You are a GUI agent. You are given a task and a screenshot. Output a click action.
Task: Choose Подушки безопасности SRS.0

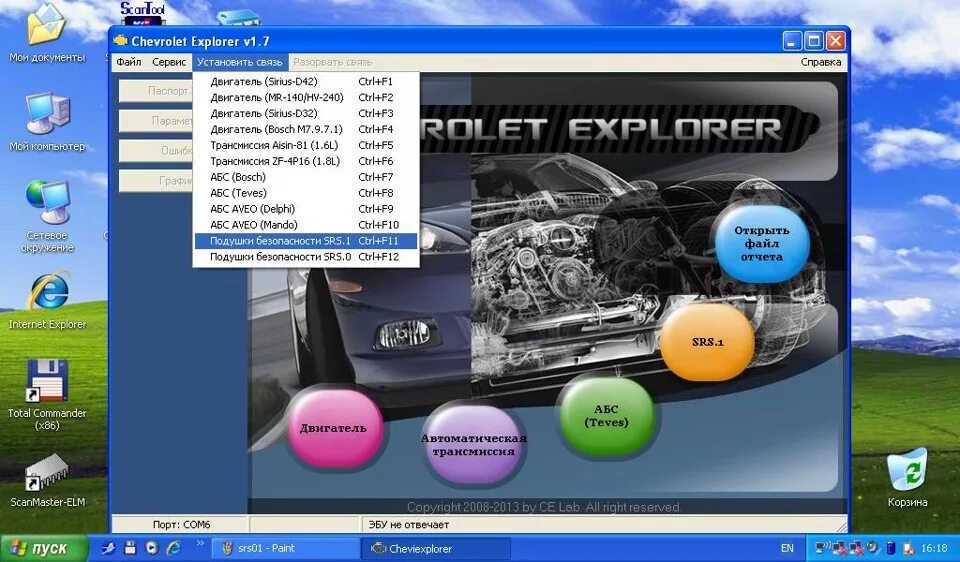coord(306,257)
